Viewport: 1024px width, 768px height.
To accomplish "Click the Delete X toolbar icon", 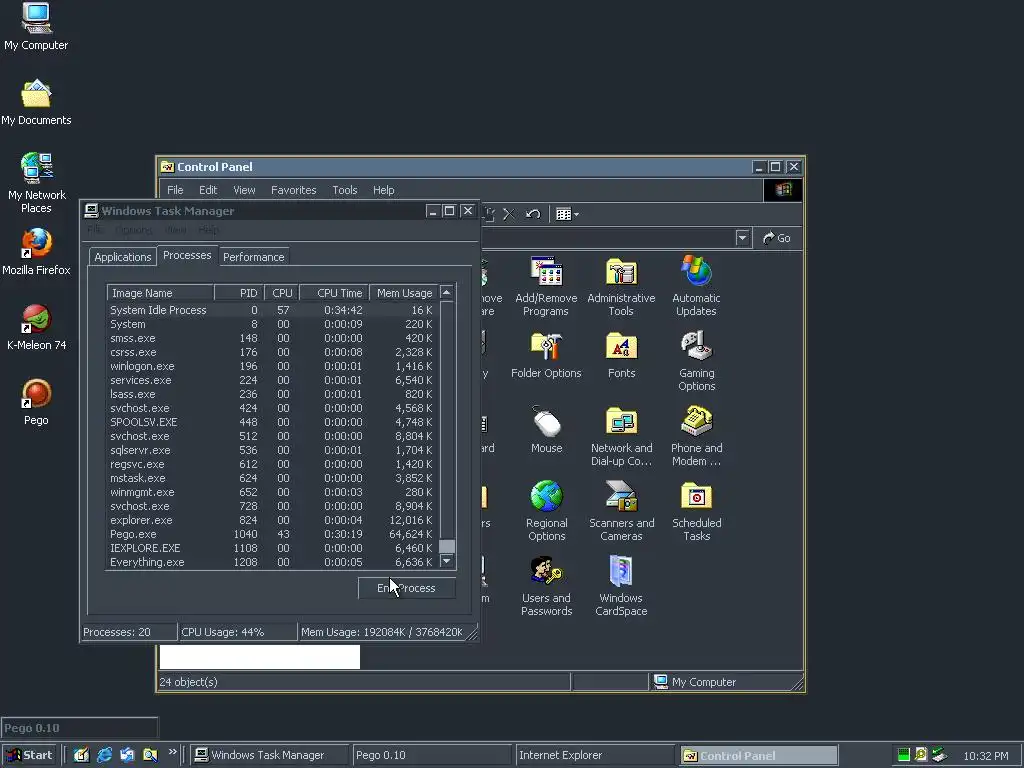I will (509, 214).
